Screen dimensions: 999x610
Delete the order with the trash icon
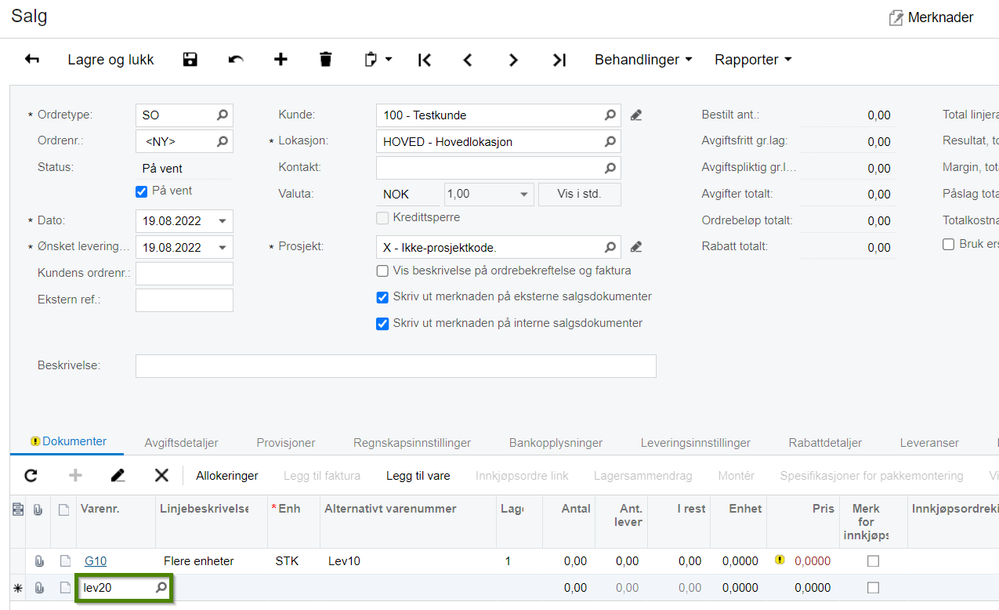(326, 59)
